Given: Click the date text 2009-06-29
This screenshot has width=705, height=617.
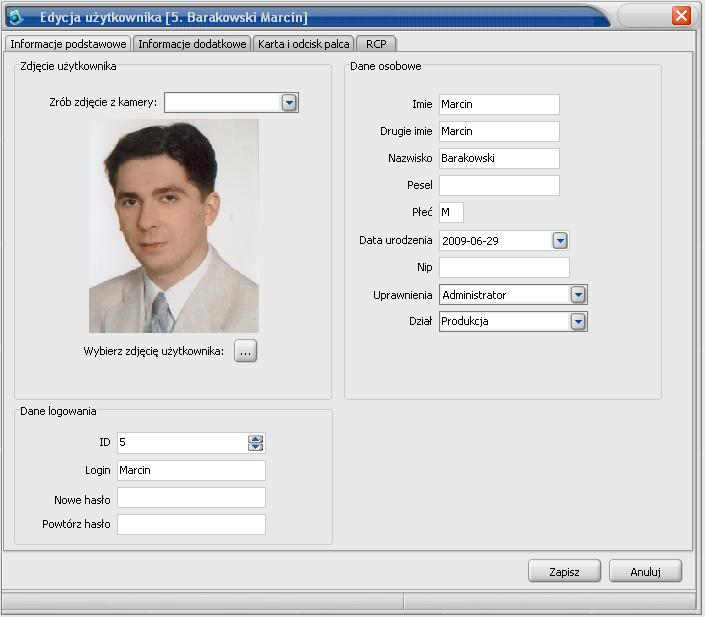Looking at the screenshot, I should pyautogui.click(x=470, y=241).
